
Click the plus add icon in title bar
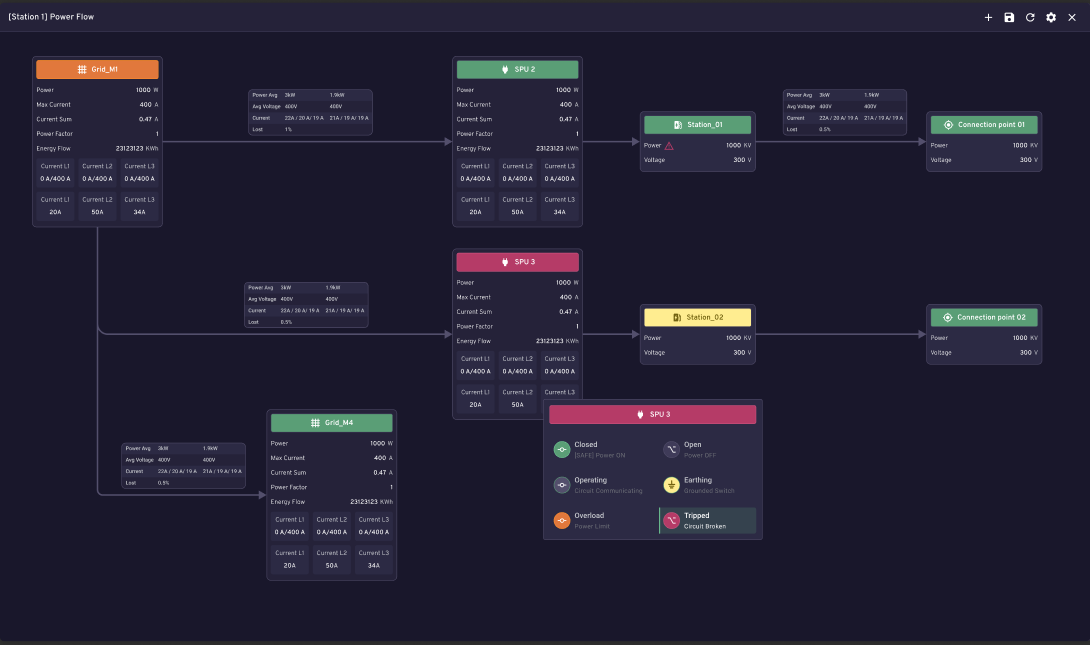988,17
